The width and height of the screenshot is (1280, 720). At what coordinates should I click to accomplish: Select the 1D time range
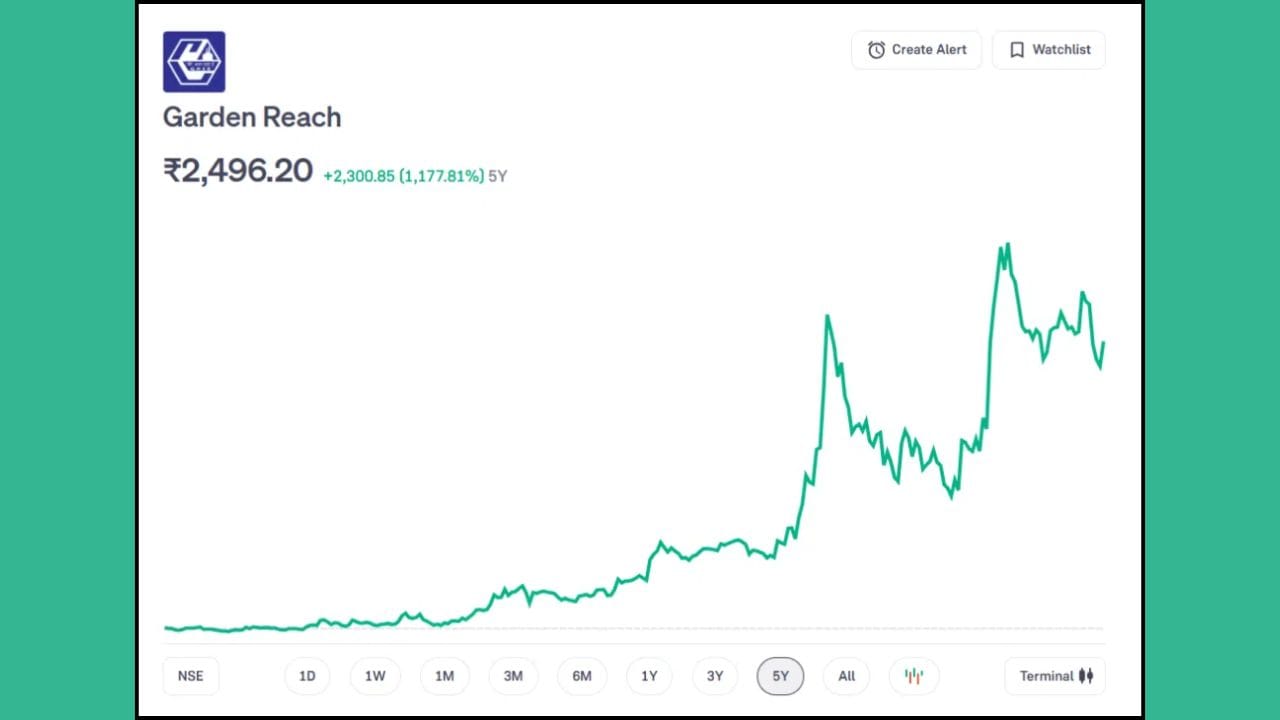click(x=307, y=676)
